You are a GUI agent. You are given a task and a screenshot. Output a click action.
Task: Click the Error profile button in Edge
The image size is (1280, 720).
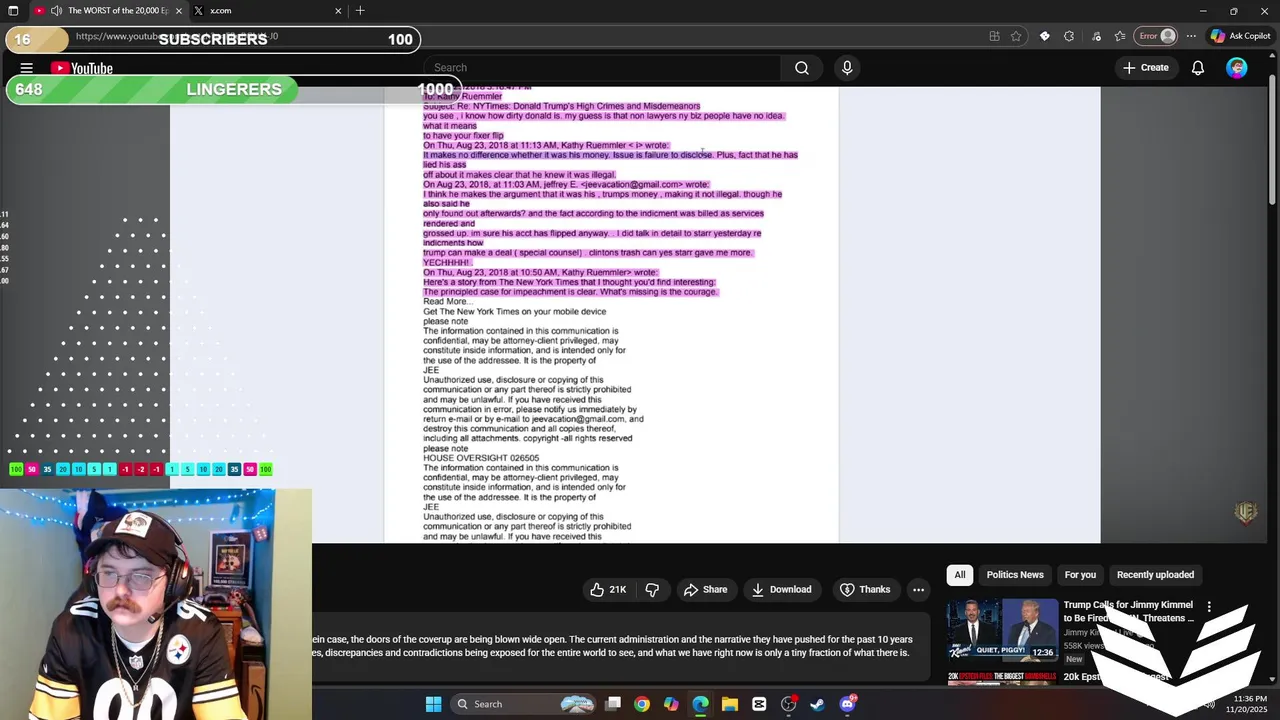[x=1157, y=36]
